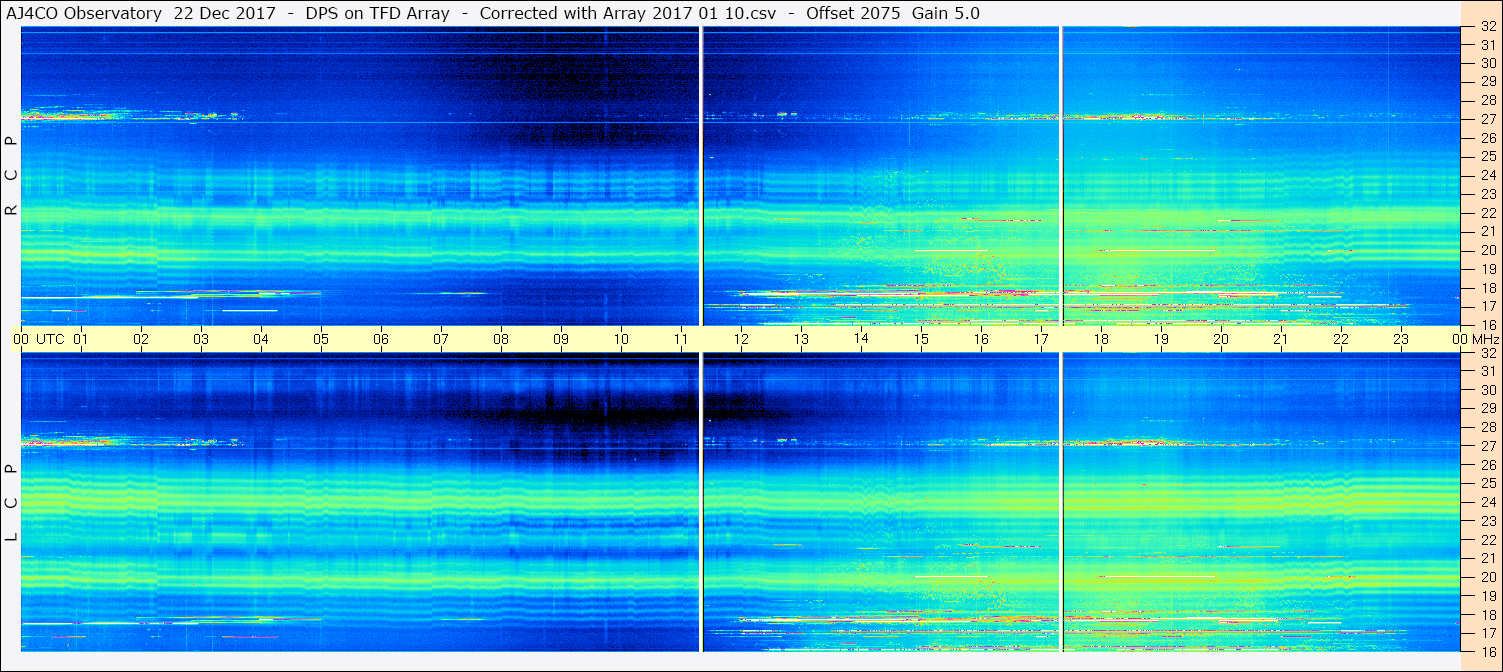This screenshot has height=672, width=1503.
Task: Click the 10 hour tick label
Action: (x=621, y=339)
